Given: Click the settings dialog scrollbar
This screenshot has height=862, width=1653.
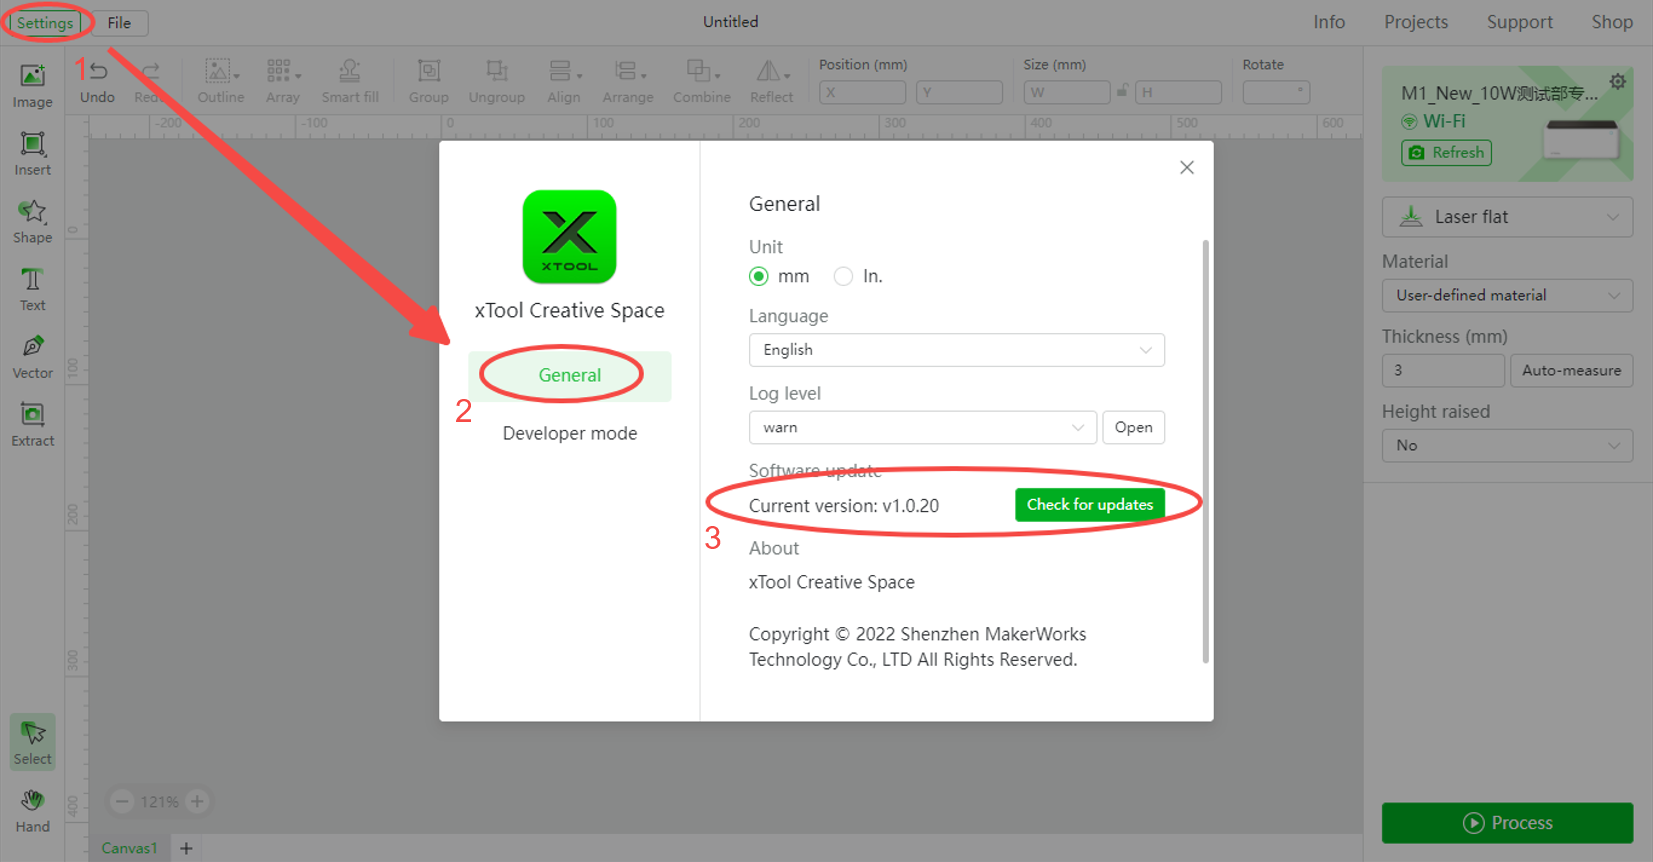Looking at the screenshot, I should click(1205, 451).
